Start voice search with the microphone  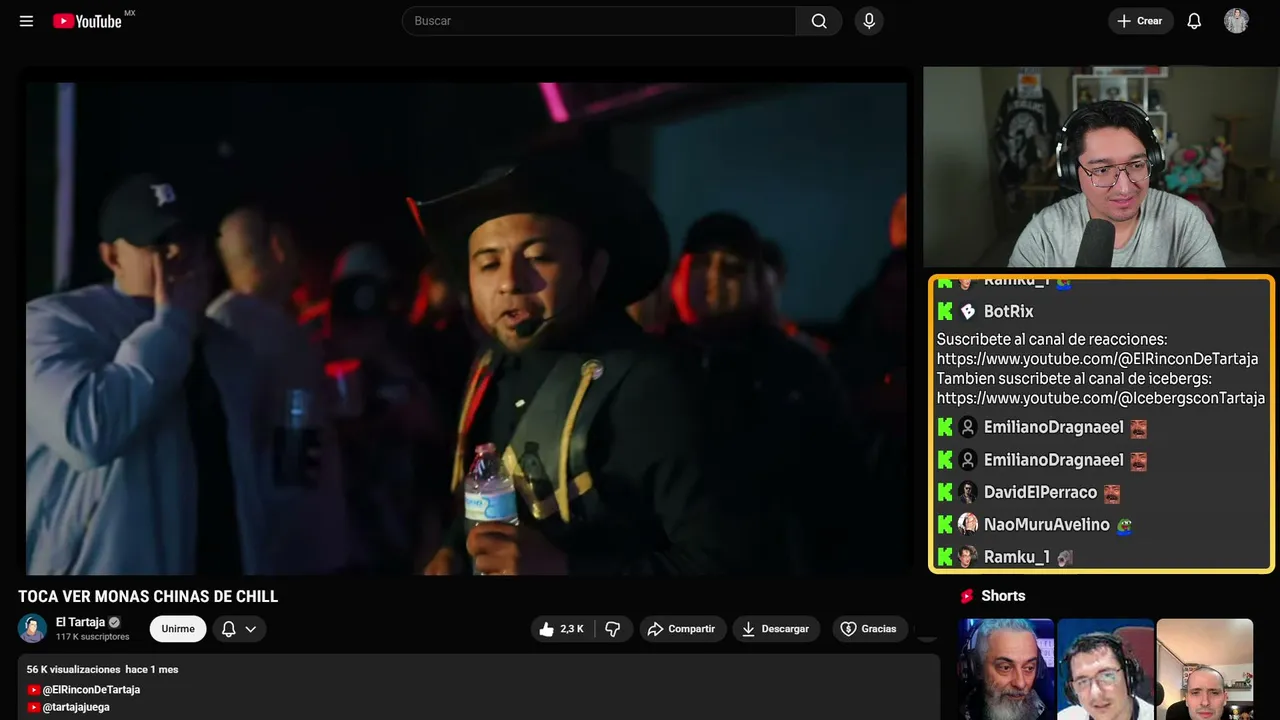869,21
